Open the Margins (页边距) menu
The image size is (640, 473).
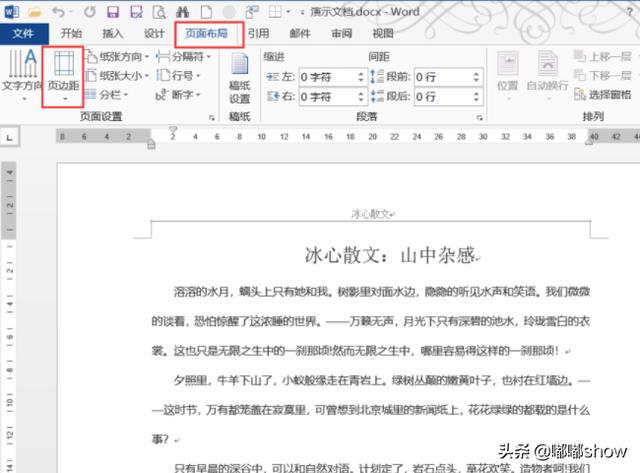tap(63, 76)
